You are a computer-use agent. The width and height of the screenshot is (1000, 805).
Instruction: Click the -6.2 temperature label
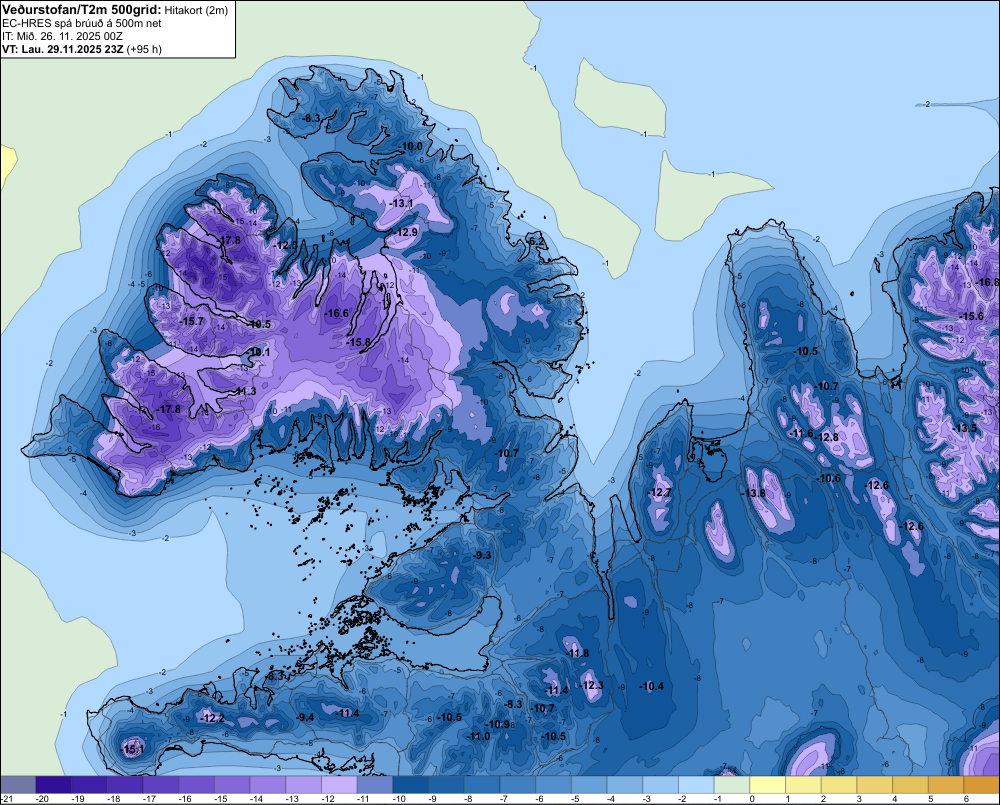coord(537,241)
